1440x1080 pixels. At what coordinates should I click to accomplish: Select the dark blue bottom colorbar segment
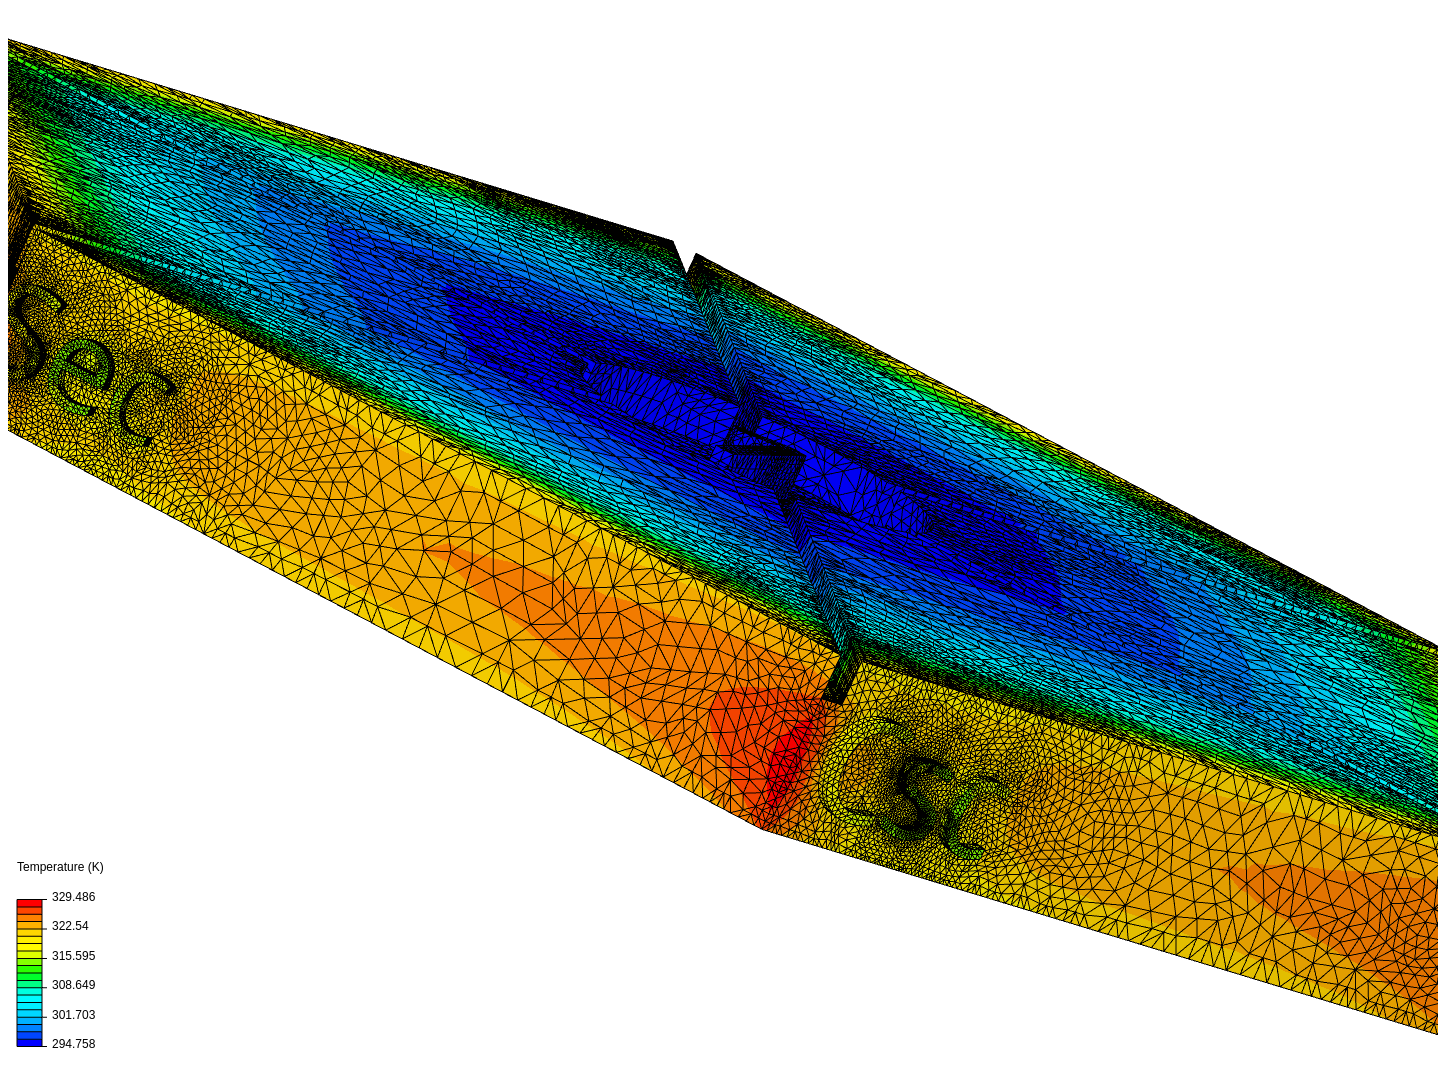click(x=31, y=1042)
